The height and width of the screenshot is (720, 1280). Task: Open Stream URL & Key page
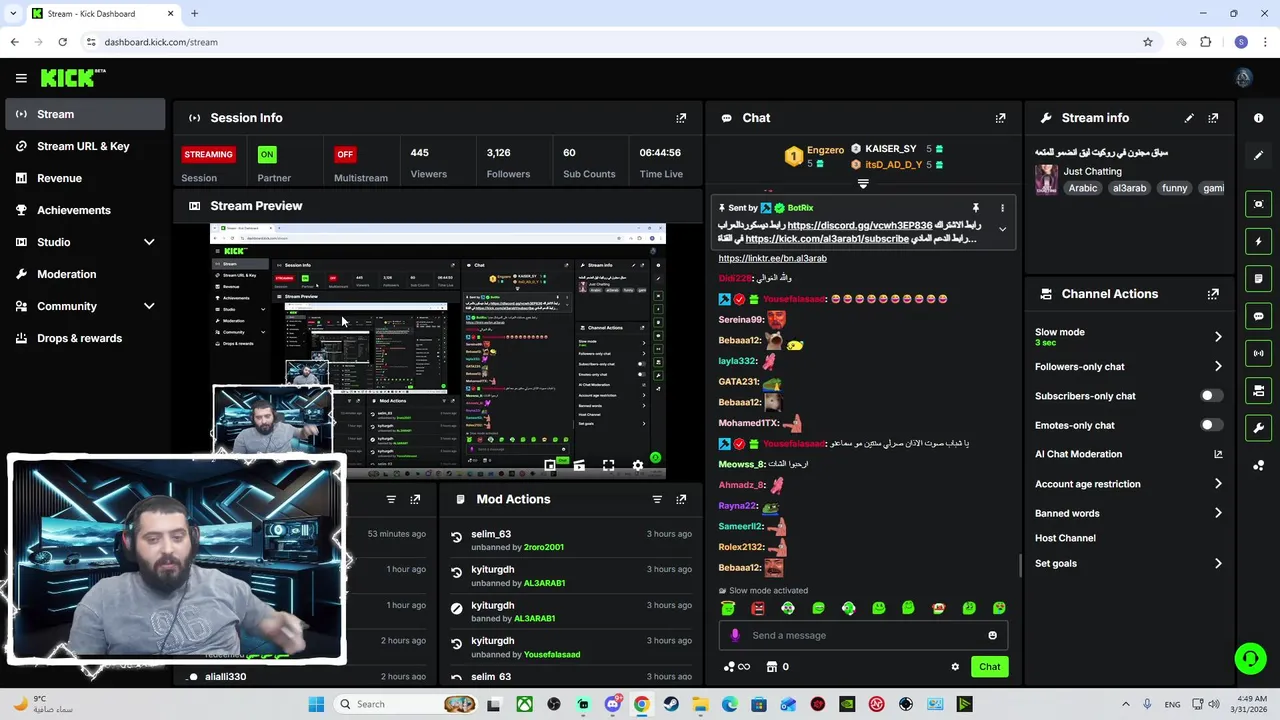point(85,146)
